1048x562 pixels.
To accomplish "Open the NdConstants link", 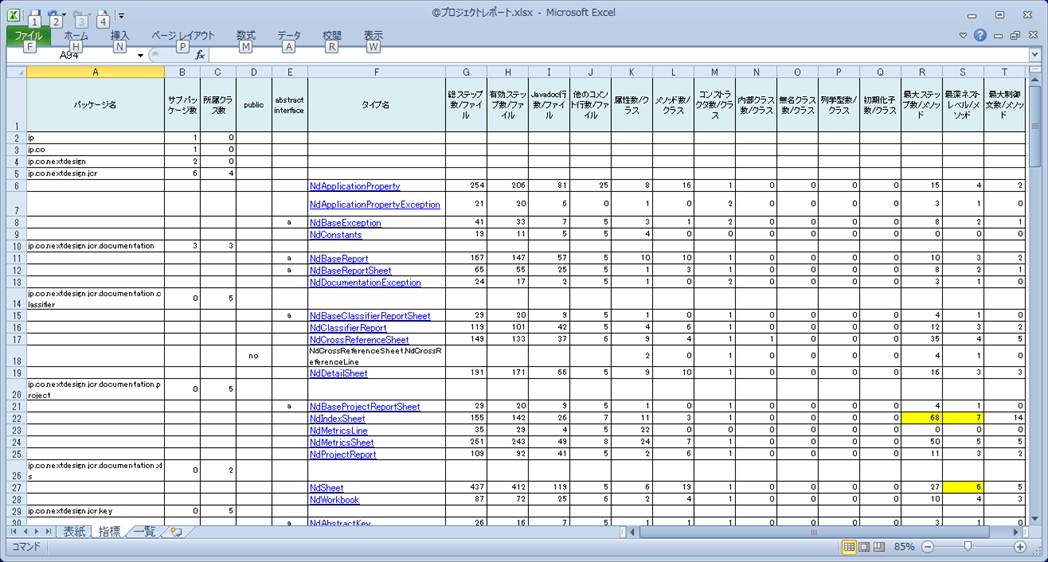I will click(x=336, y=235).
